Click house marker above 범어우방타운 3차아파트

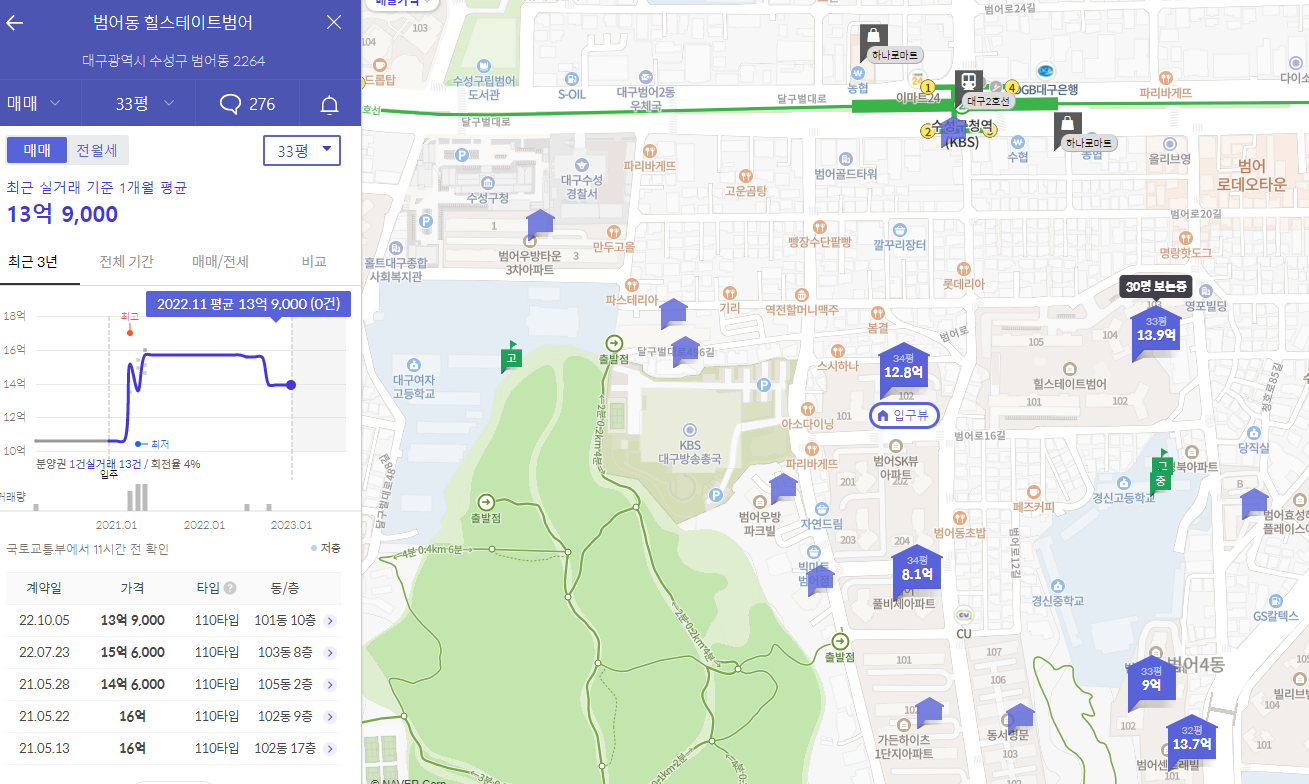tap(540, 224)
